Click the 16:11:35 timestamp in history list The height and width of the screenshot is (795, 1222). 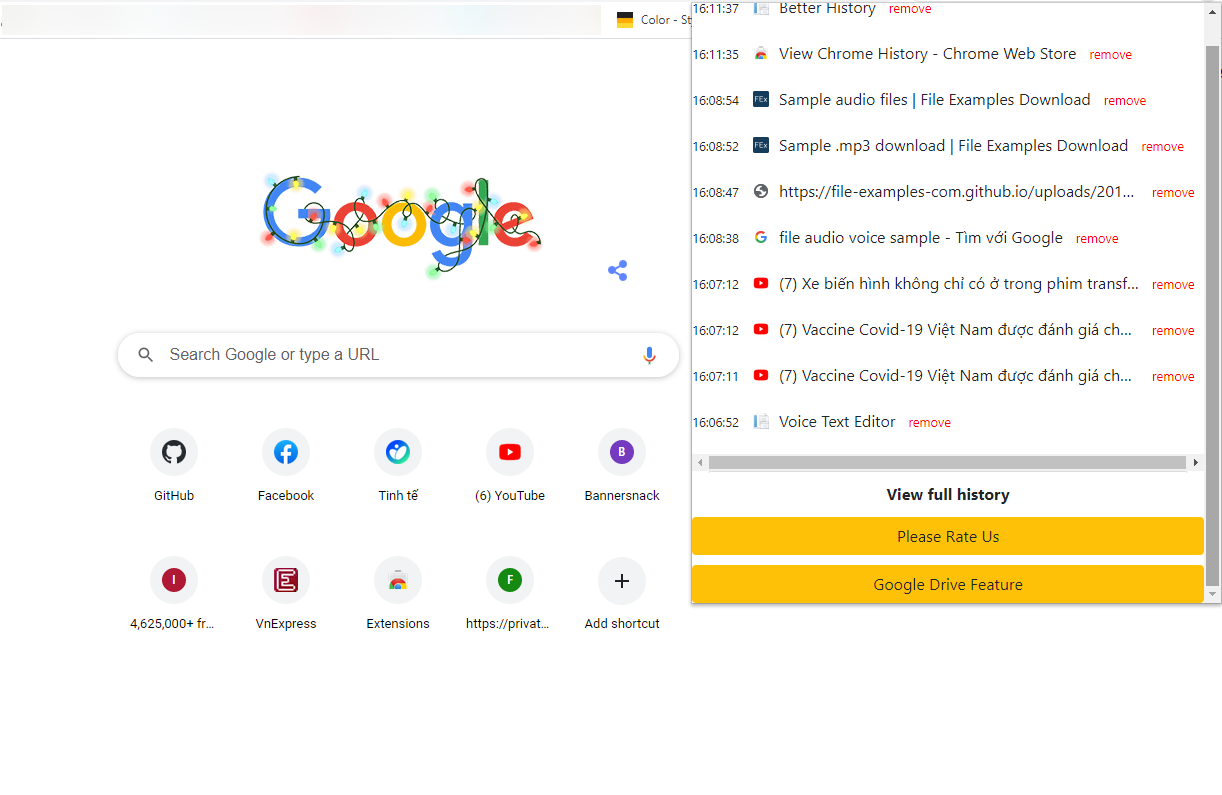click(716, 55)
